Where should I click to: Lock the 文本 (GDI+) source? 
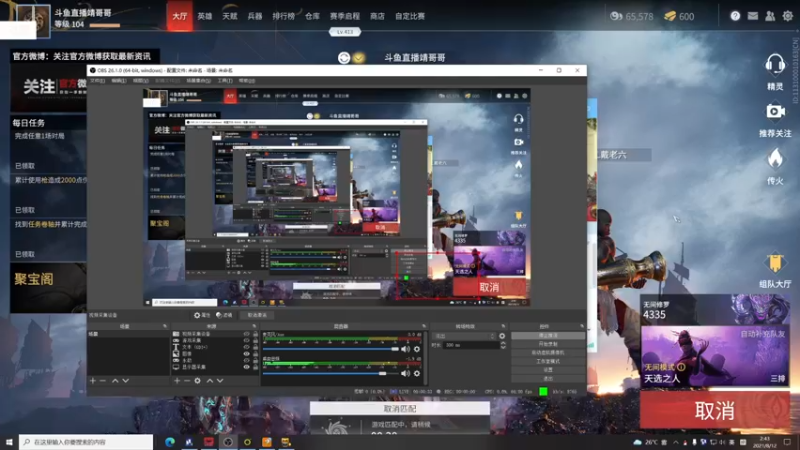click(x=255, y=347)
